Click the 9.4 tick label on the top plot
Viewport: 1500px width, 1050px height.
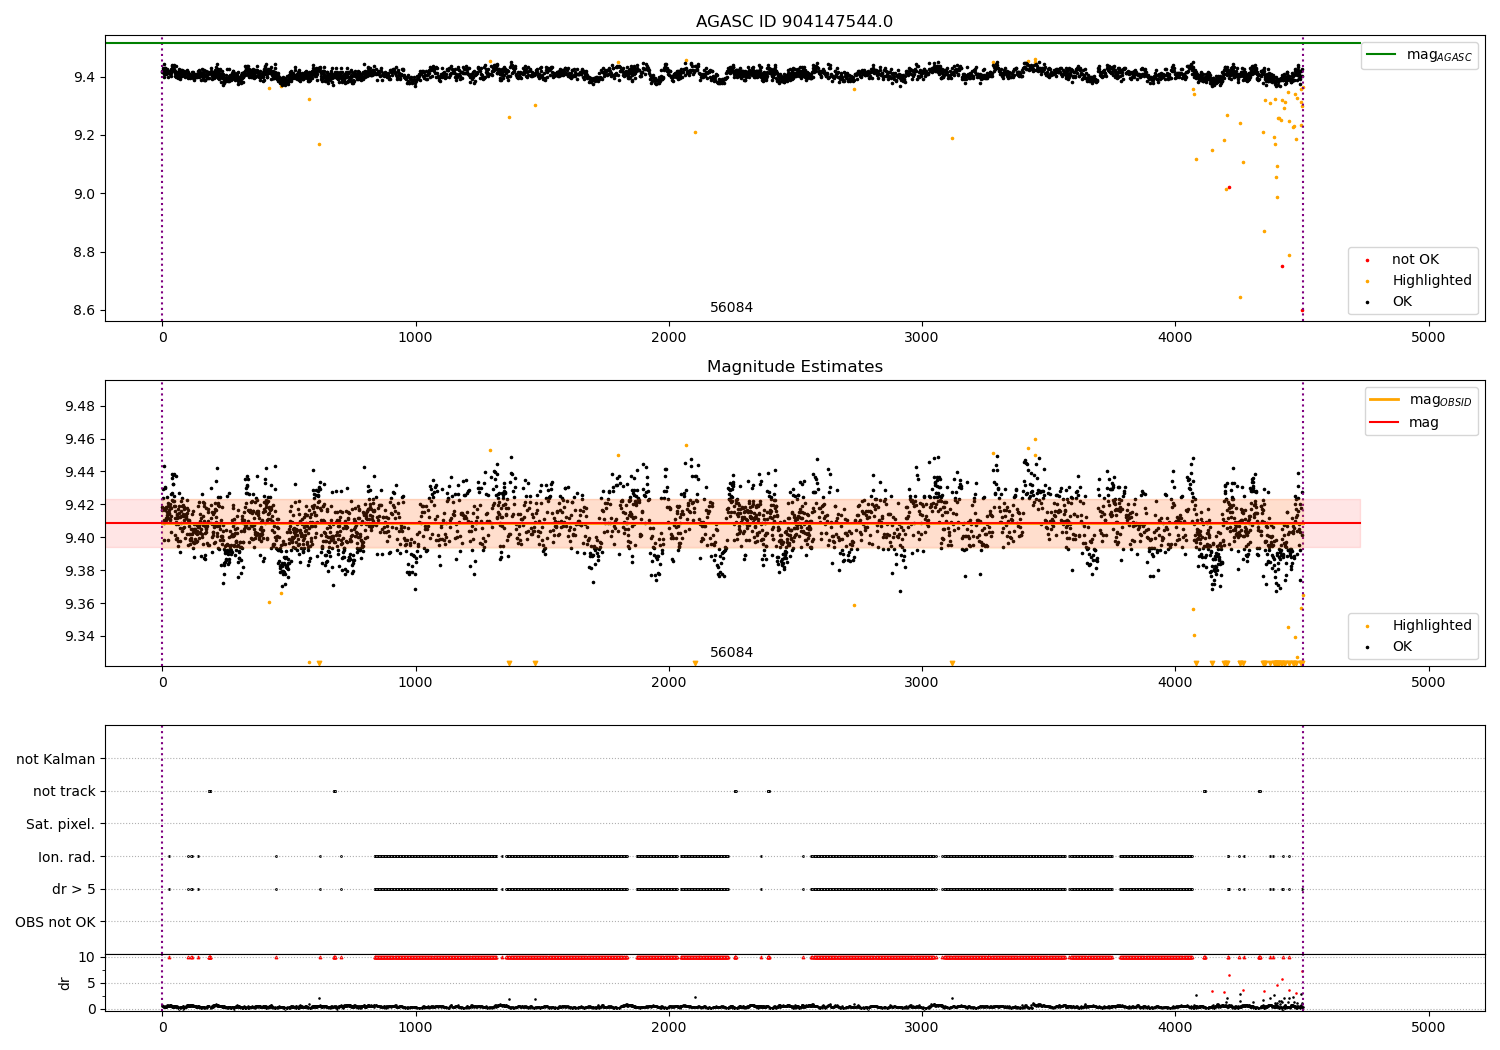[x=84, y=77]
